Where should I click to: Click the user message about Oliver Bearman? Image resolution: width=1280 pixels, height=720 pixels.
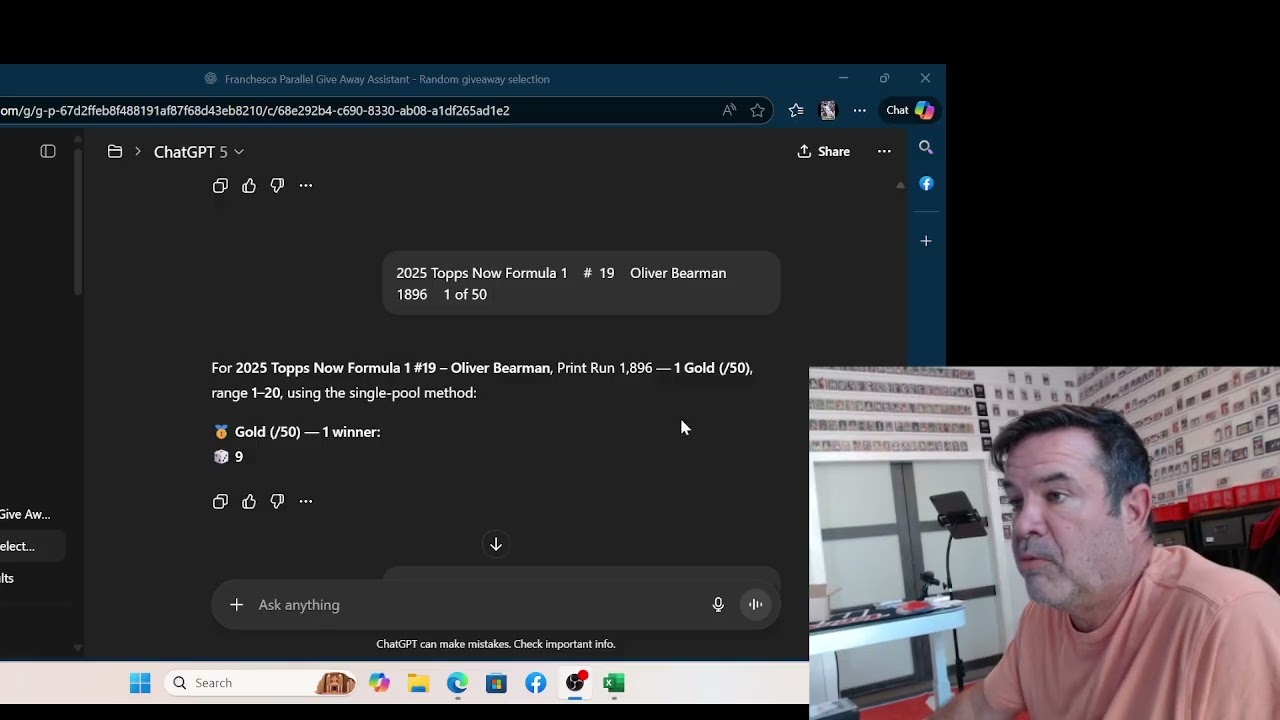[581, 283]
